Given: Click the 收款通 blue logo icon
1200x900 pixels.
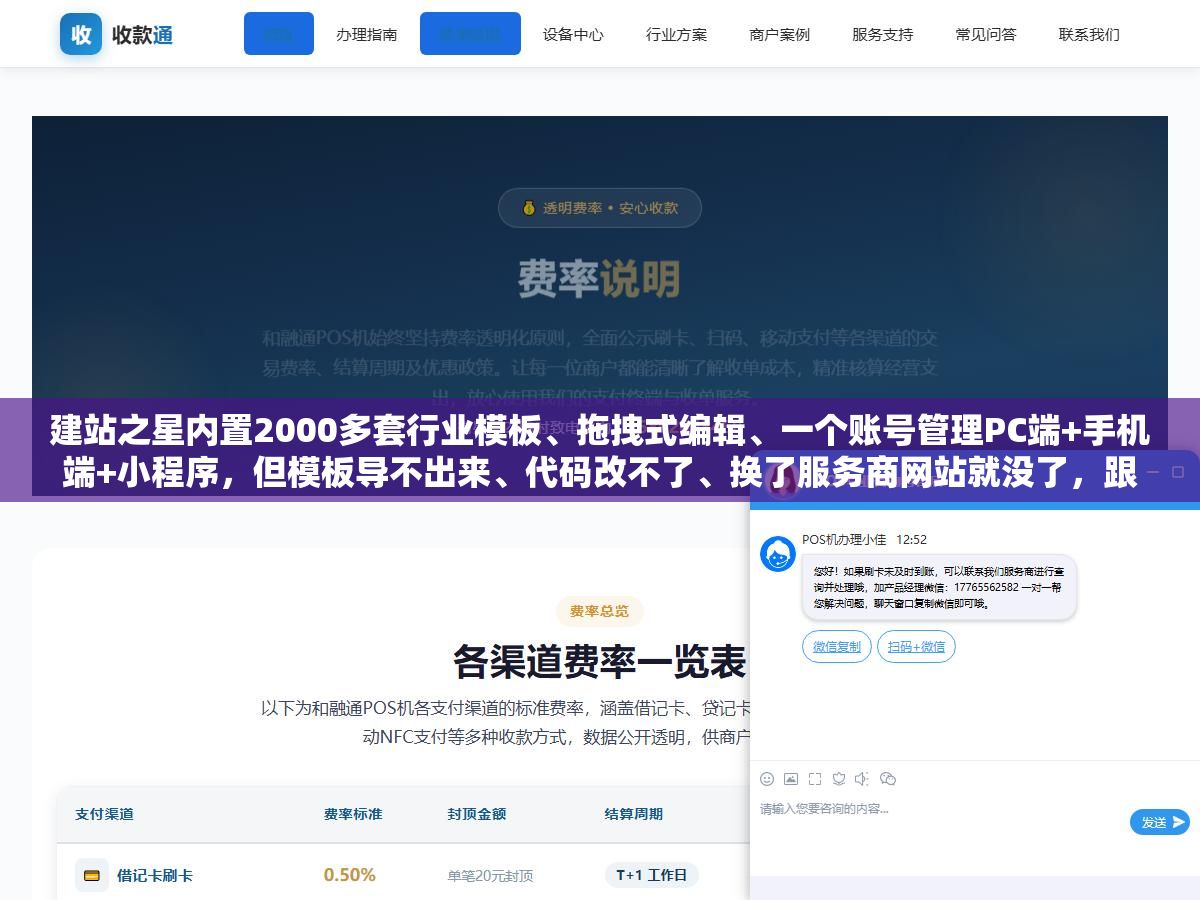Looking at the screenshot, I should [81, 34].
